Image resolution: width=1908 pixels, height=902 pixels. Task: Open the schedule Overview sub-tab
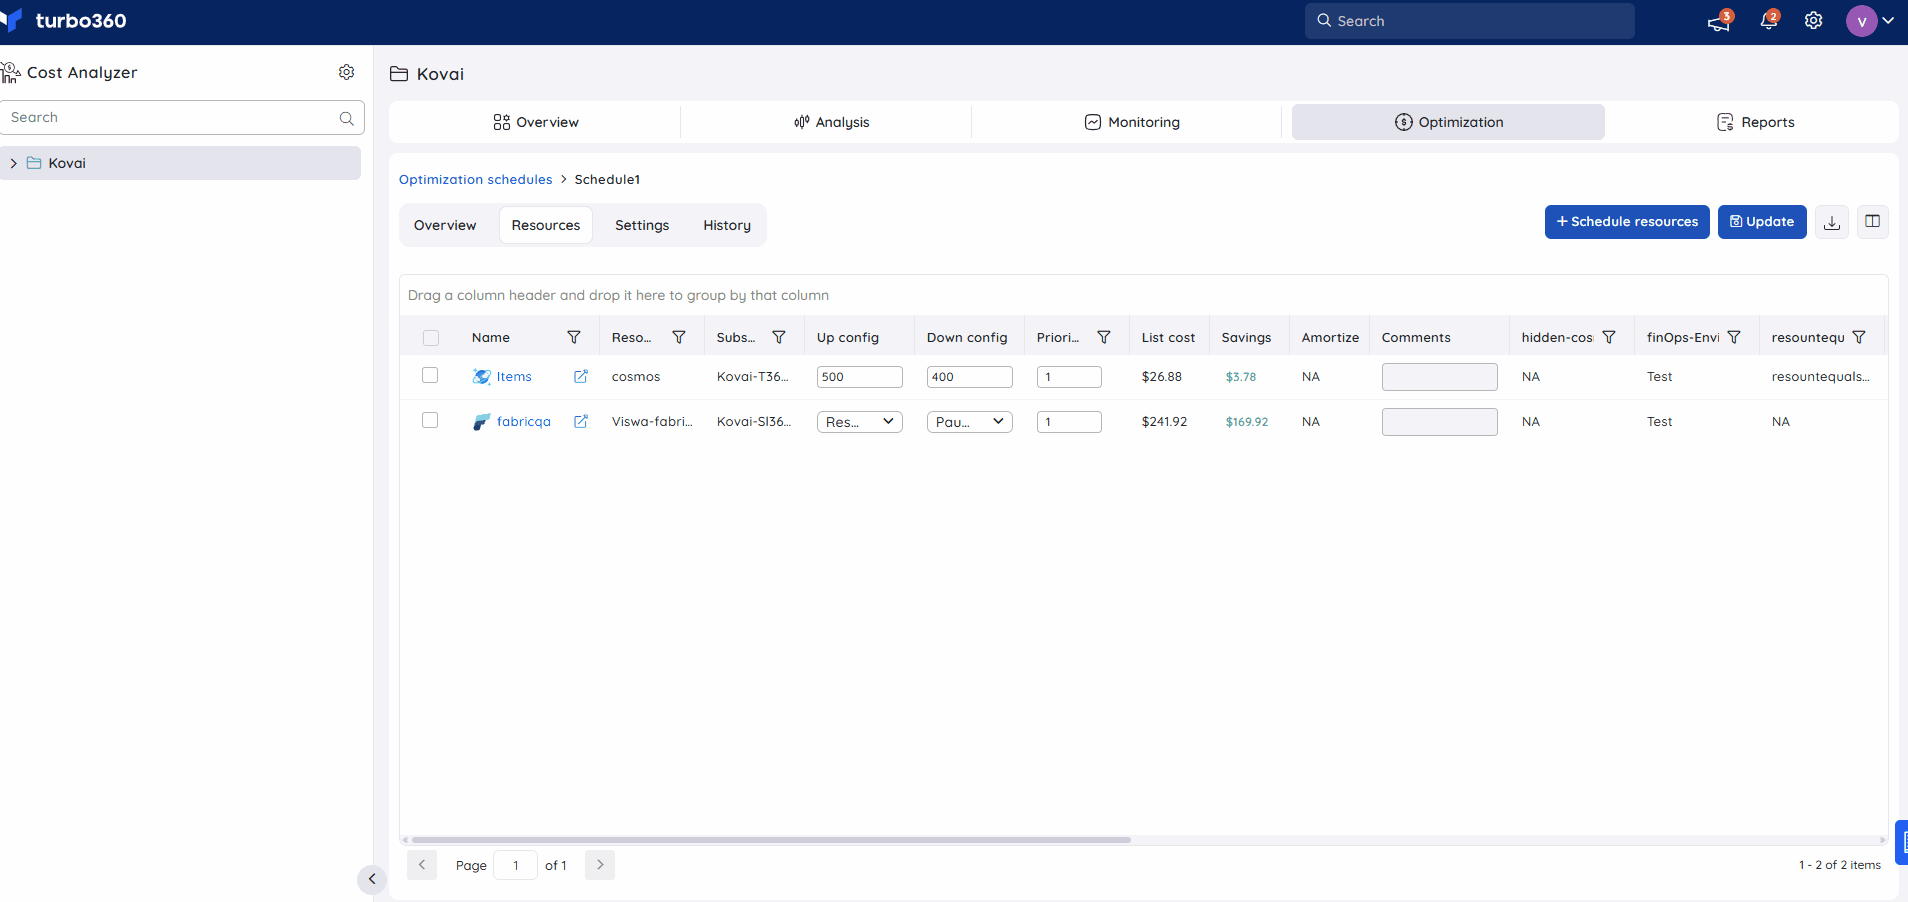pyautogui.click(x=445, y=225)
